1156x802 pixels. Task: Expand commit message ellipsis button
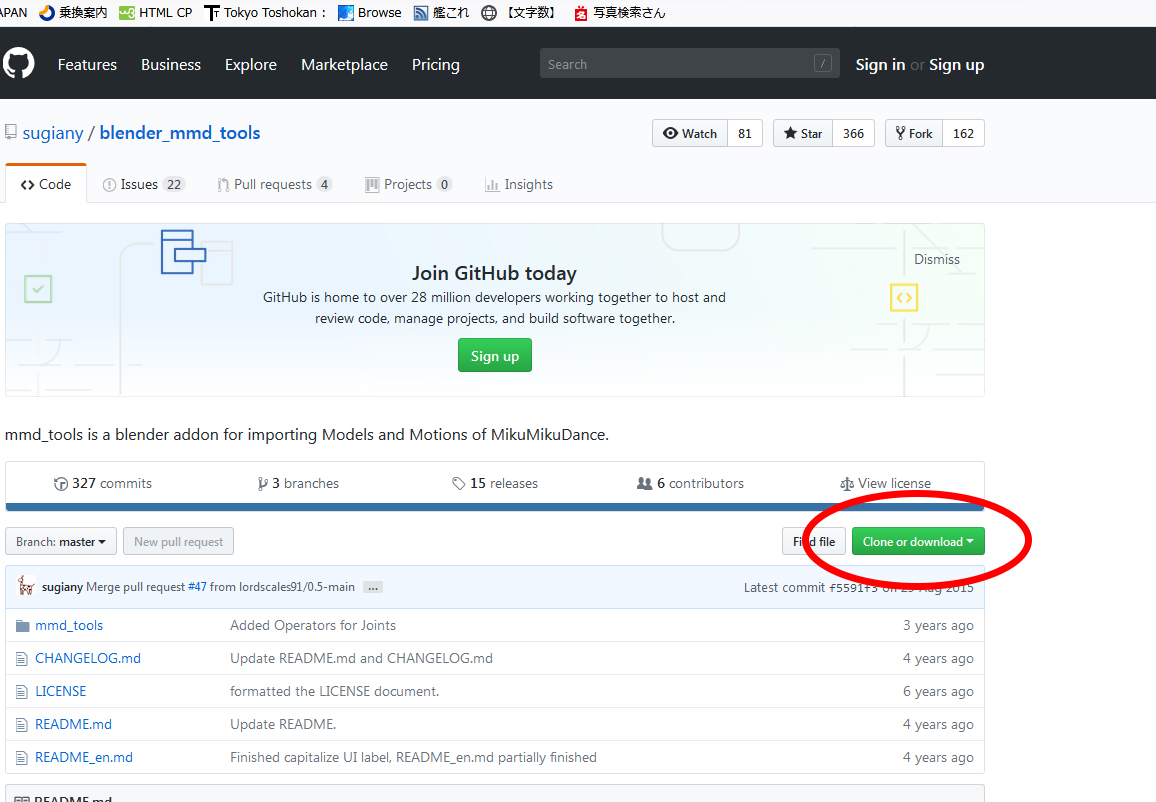pos(373,587)
